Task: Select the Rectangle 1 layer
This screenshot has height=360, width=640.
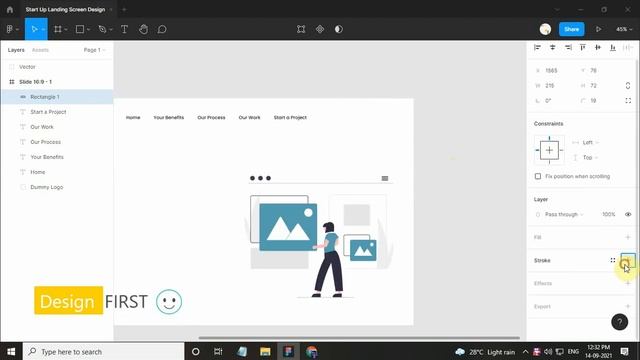Action: click(57, 97)
